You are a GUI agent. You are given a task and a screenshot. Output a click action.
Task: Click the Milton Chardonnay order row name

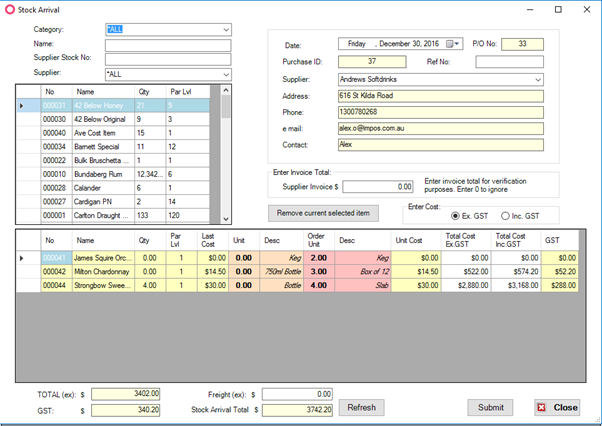pos(103,272)
